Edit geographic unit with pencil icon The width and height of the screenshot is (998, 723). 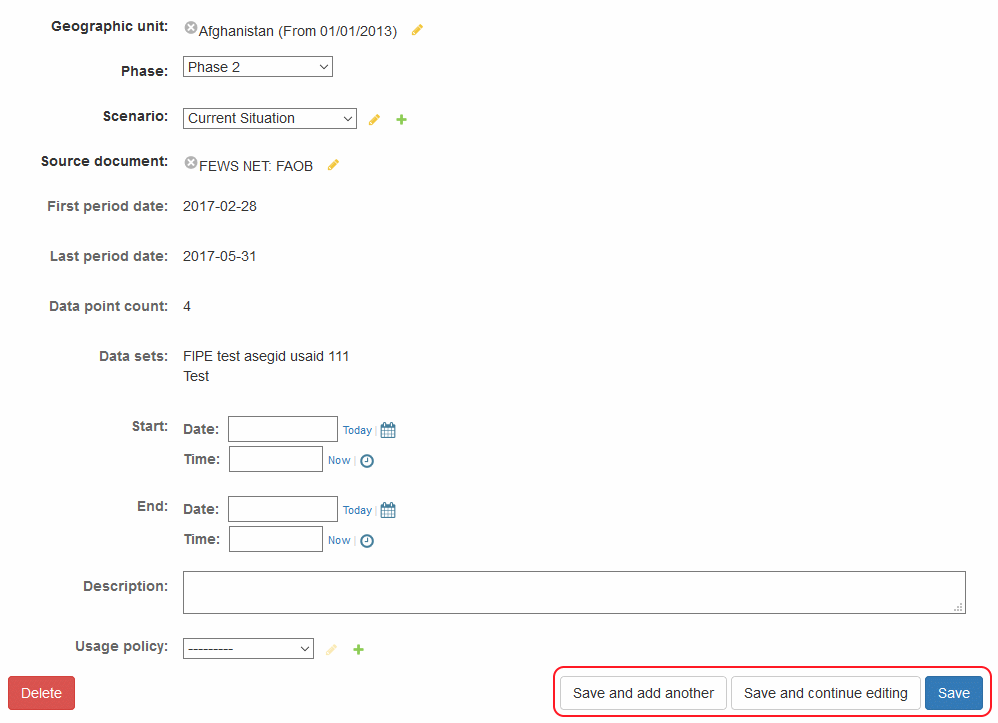(x=417, y=30)
